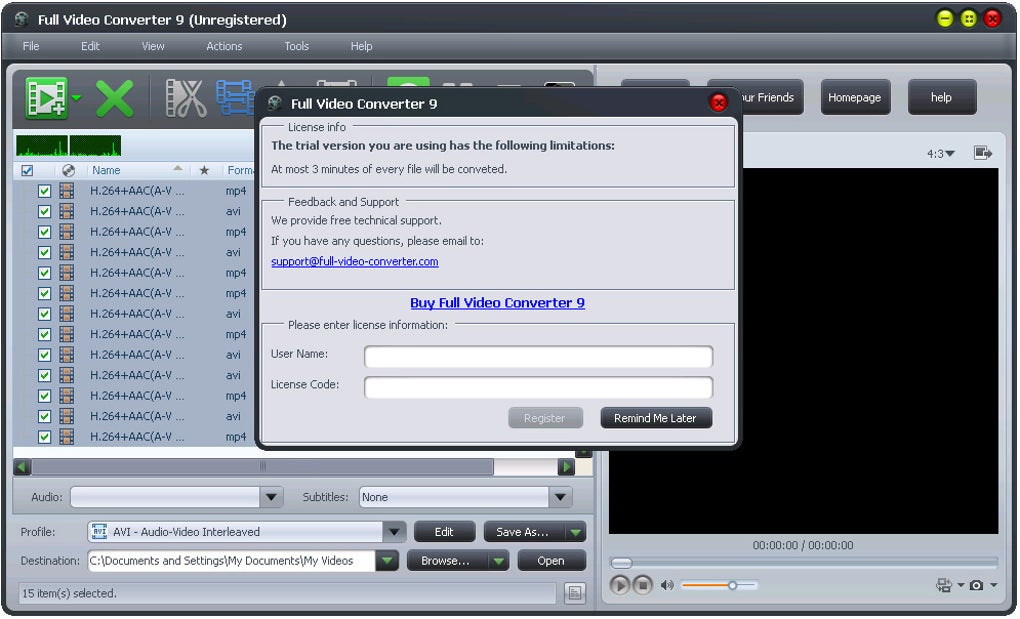The height and width of the screenshot is (619, 1020).
Task: Click the speaker mute icon in player
Action: pos(667,585)
